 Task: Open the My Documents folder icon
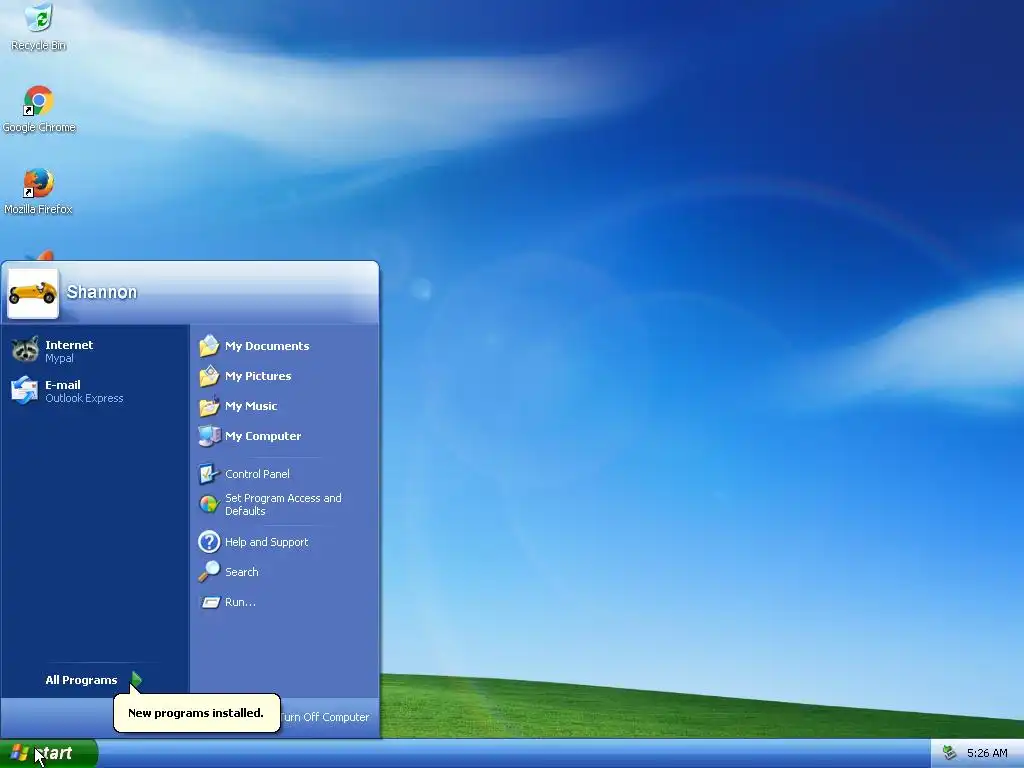[x=209, y=346]
